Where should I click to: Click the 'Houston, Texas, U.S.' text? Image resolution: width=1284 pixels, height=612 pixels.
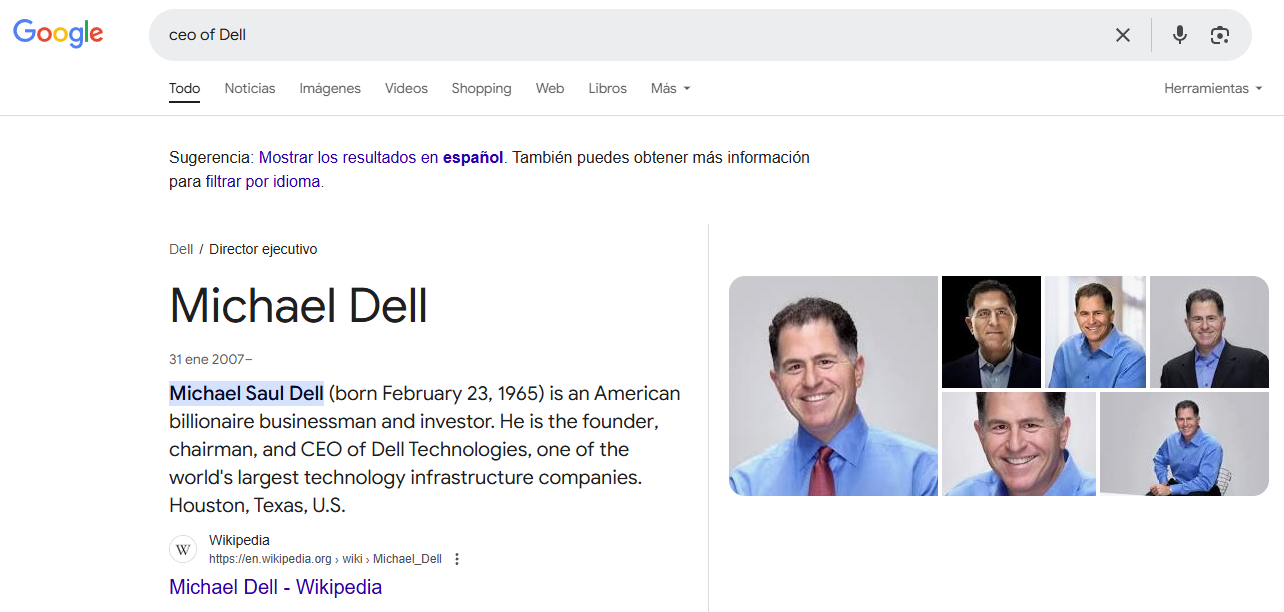click(x=257, y=505)
